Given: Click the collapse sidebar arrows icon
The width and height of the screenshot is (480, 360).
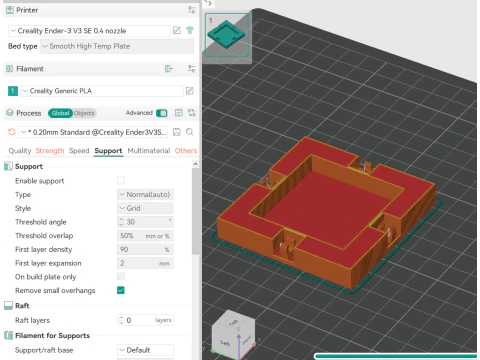Looking at the screenshot, I should [208, 3].
